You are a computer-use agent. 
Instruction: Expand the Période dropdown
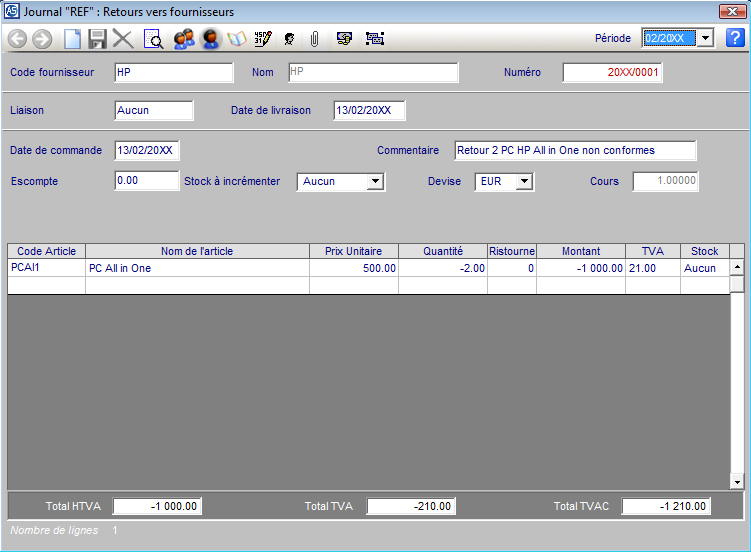point(704,38)
